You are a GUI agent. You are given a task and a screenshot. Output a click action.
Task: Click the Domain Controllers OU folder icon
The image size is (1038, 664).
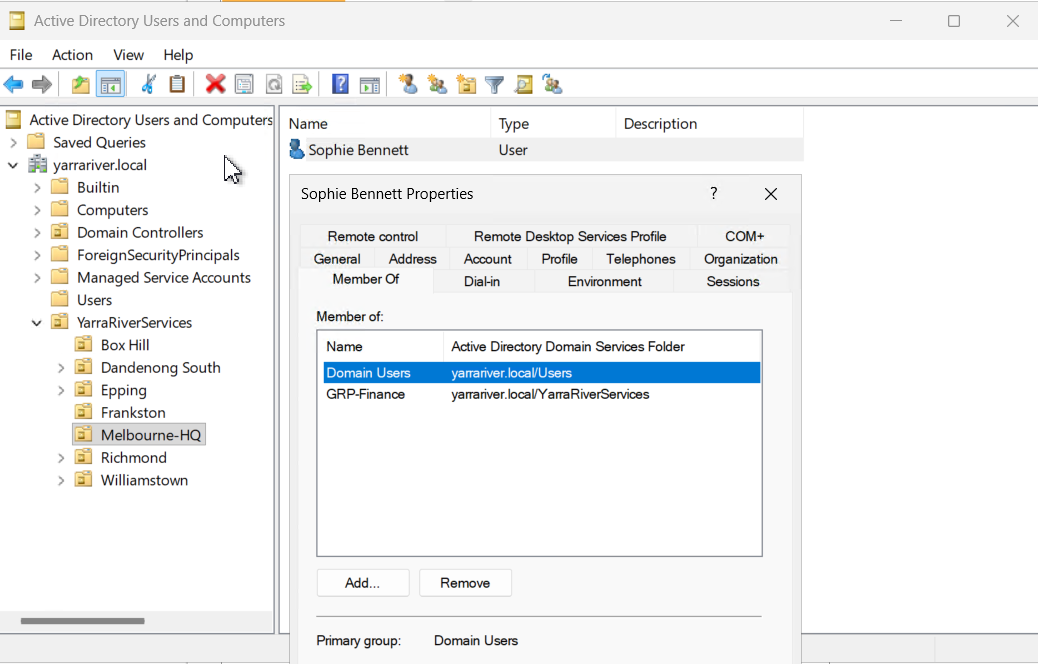click(60, 232)
